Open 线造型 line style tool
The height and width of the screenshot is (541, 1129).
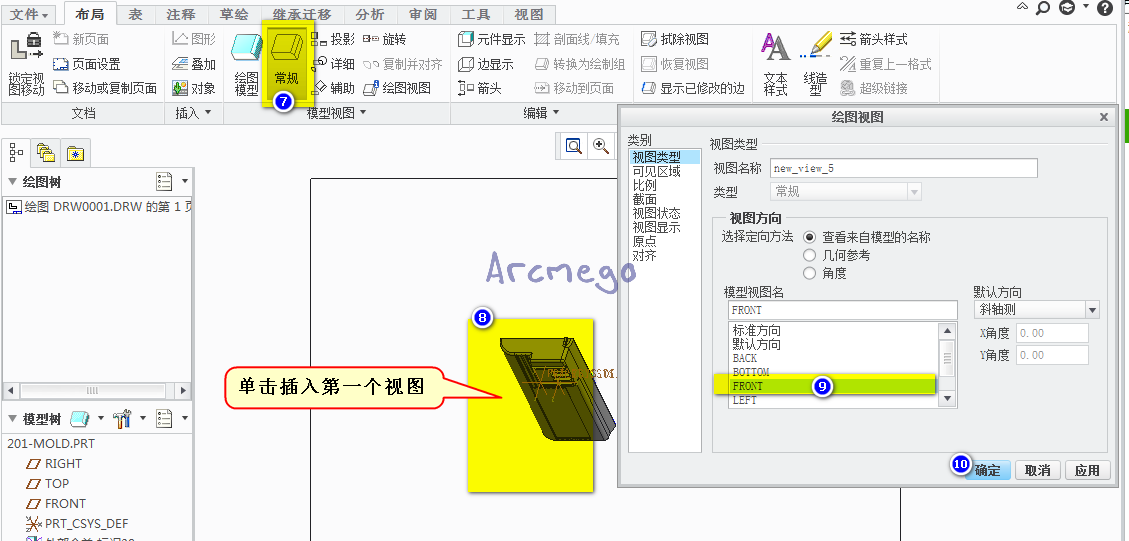(815, 64)
